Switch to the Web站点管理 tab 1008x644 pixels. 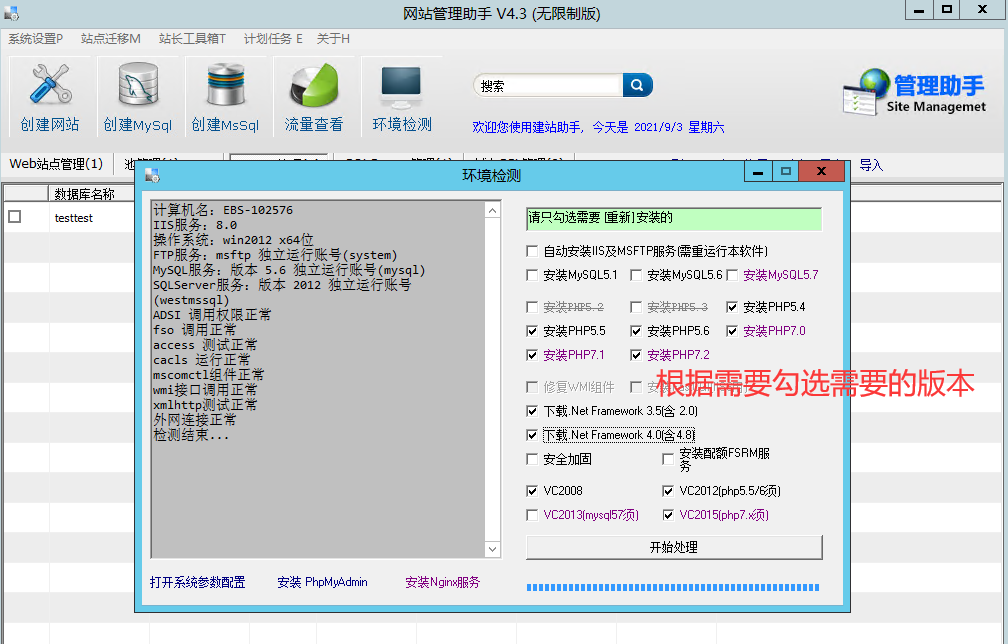click(x=56, y=164)
